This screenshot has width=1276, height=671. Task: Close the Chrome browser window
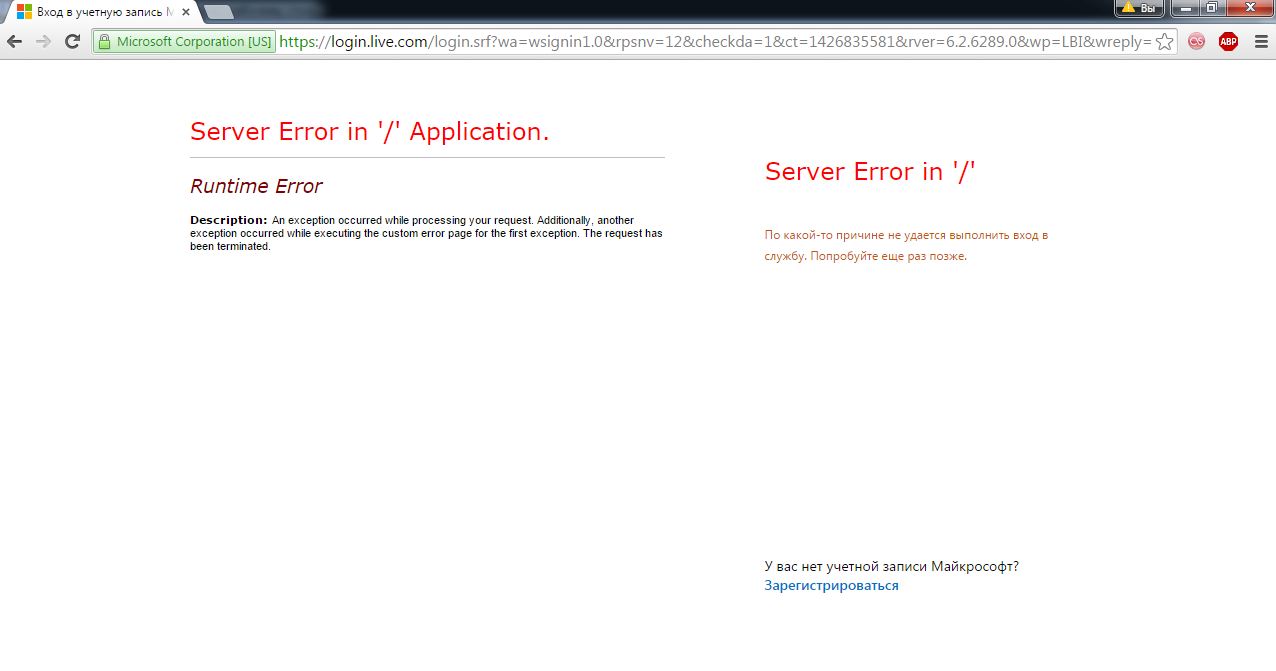point(1249,8)
